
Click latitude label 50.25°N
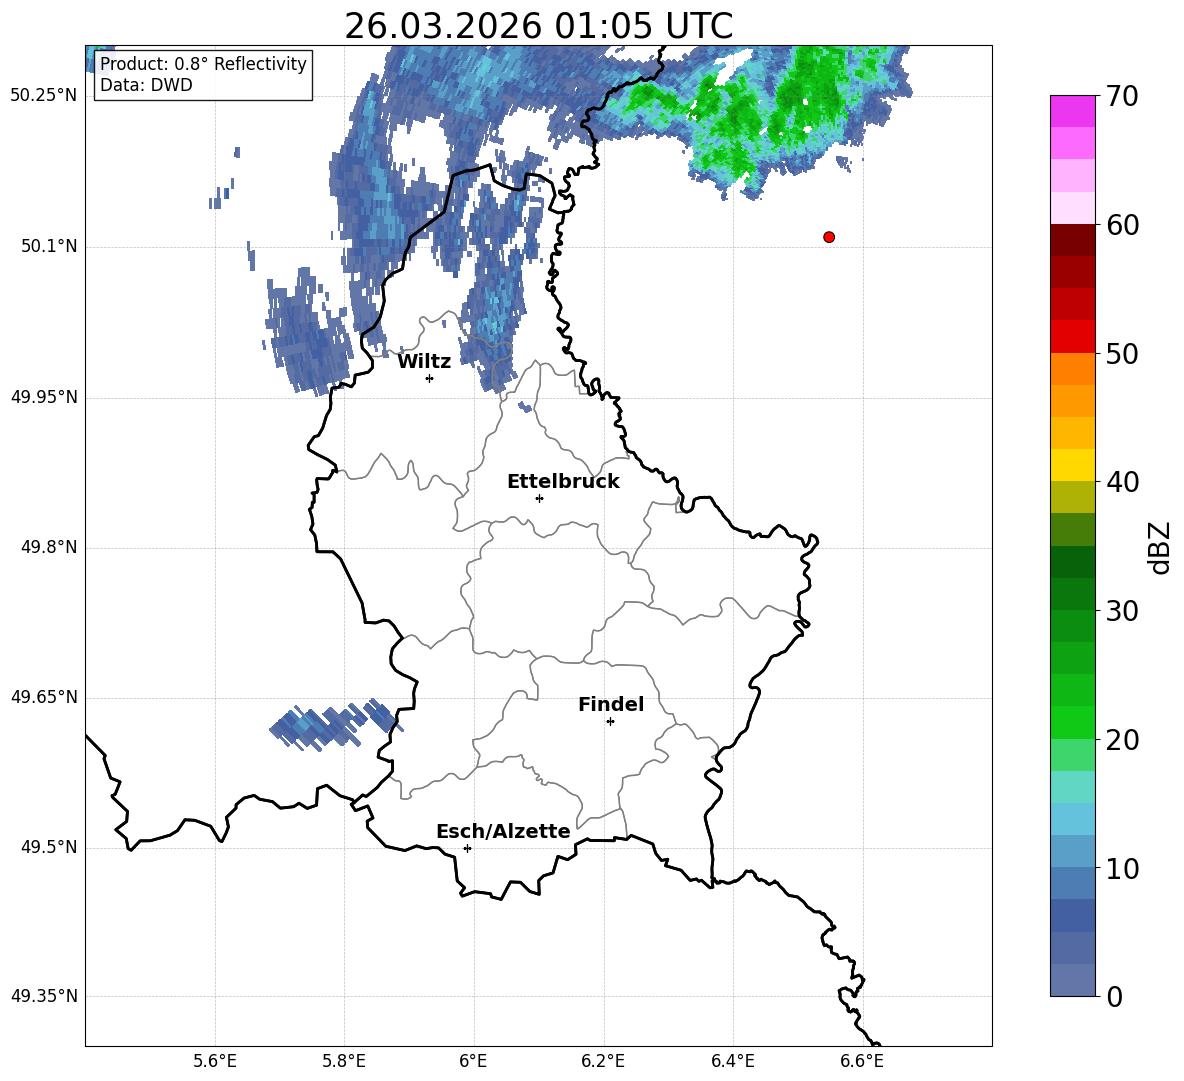point(44,96)
